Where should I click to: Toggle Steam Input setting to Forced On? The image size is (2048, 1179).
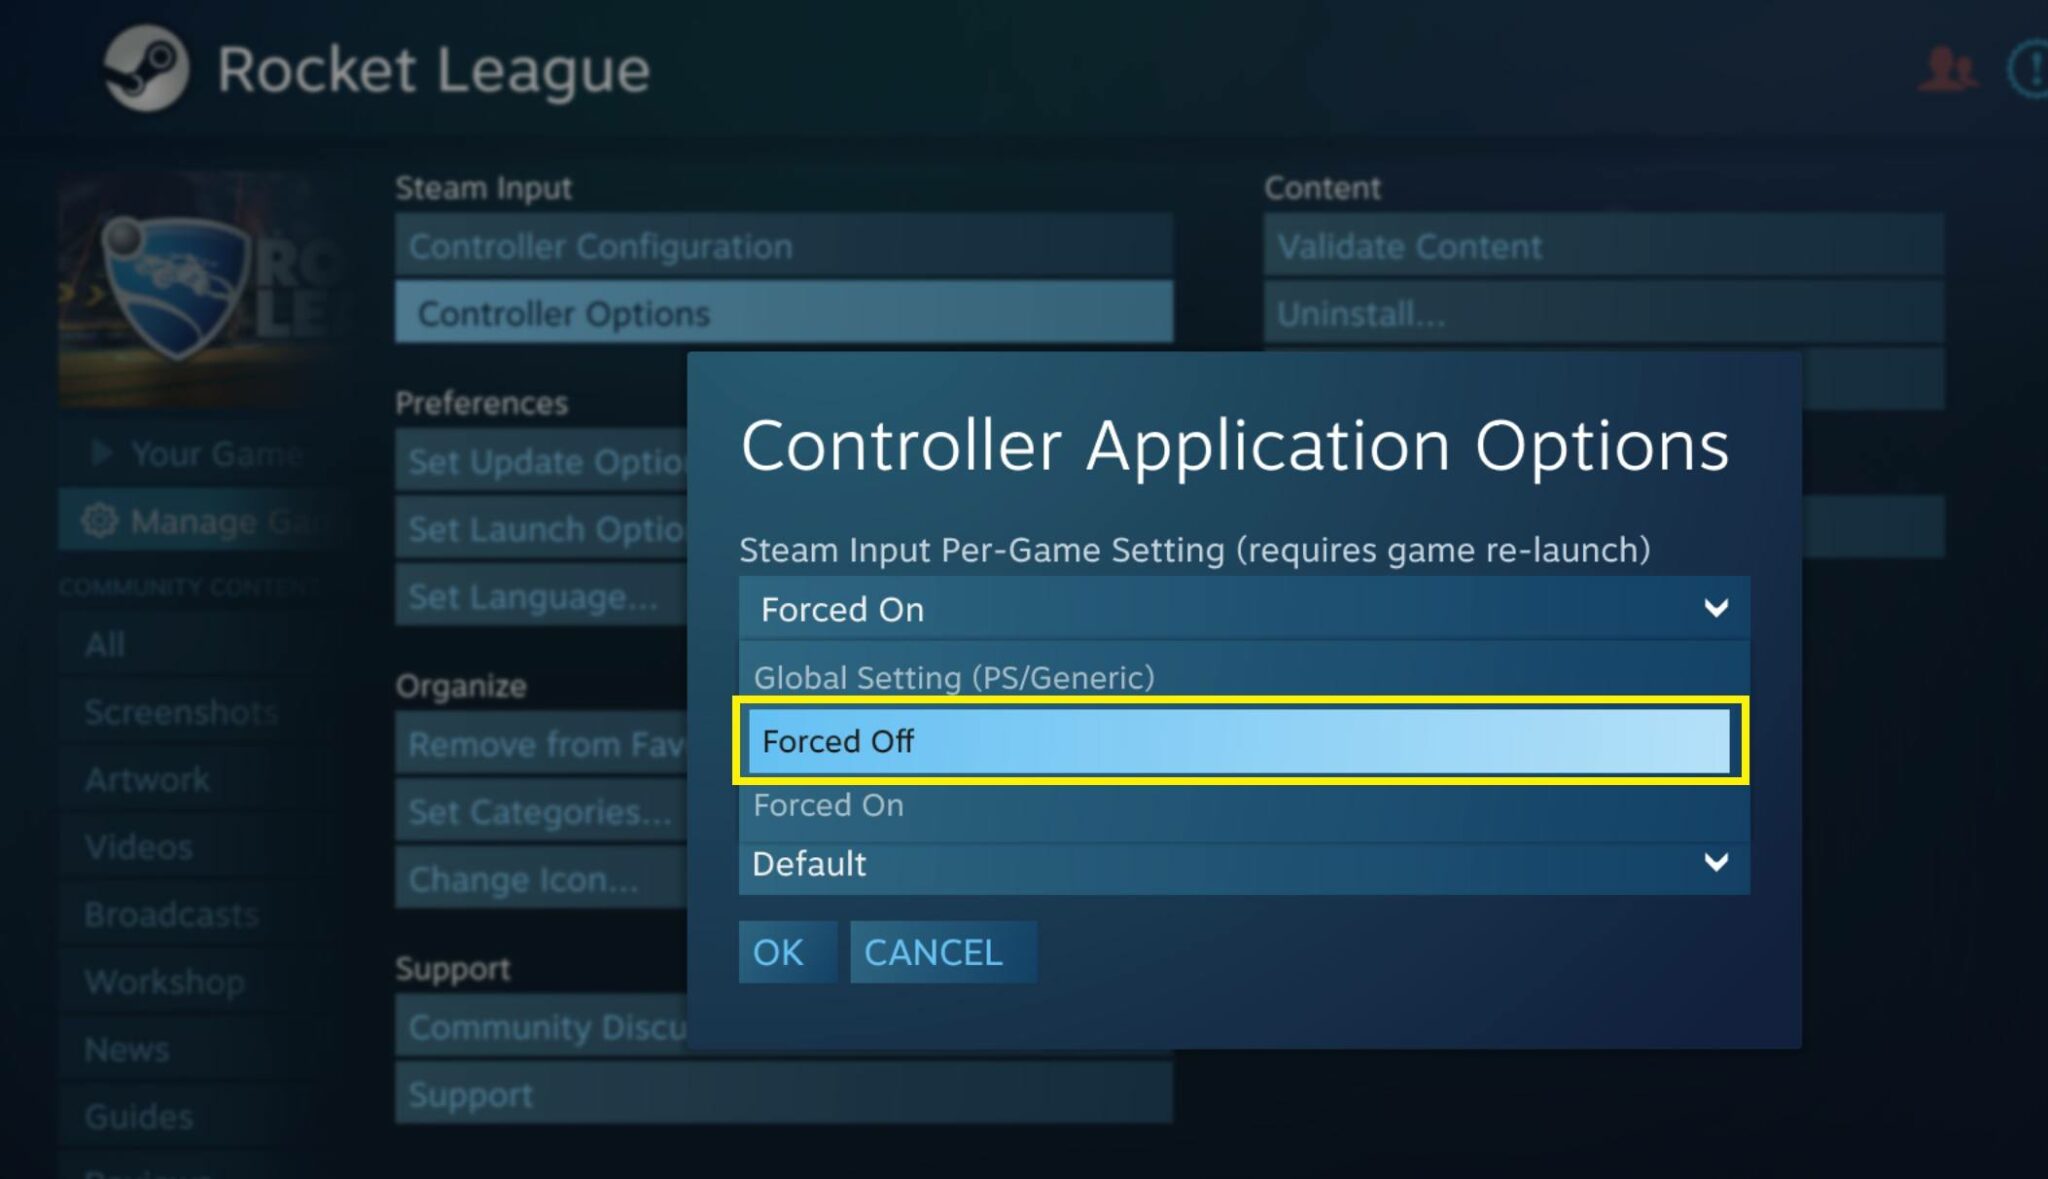point(1242,803)
